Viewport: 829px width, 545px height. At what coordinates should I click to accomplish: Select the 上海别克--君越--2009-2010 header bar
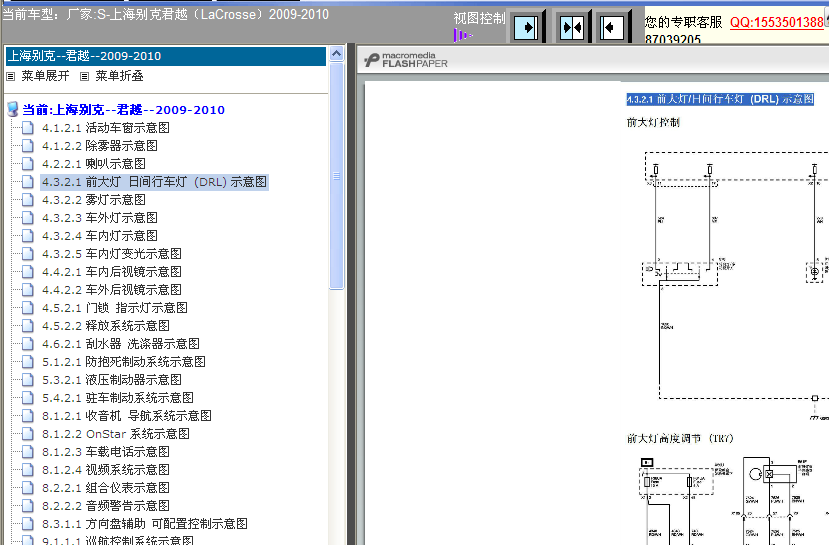[x=165, y=56]
